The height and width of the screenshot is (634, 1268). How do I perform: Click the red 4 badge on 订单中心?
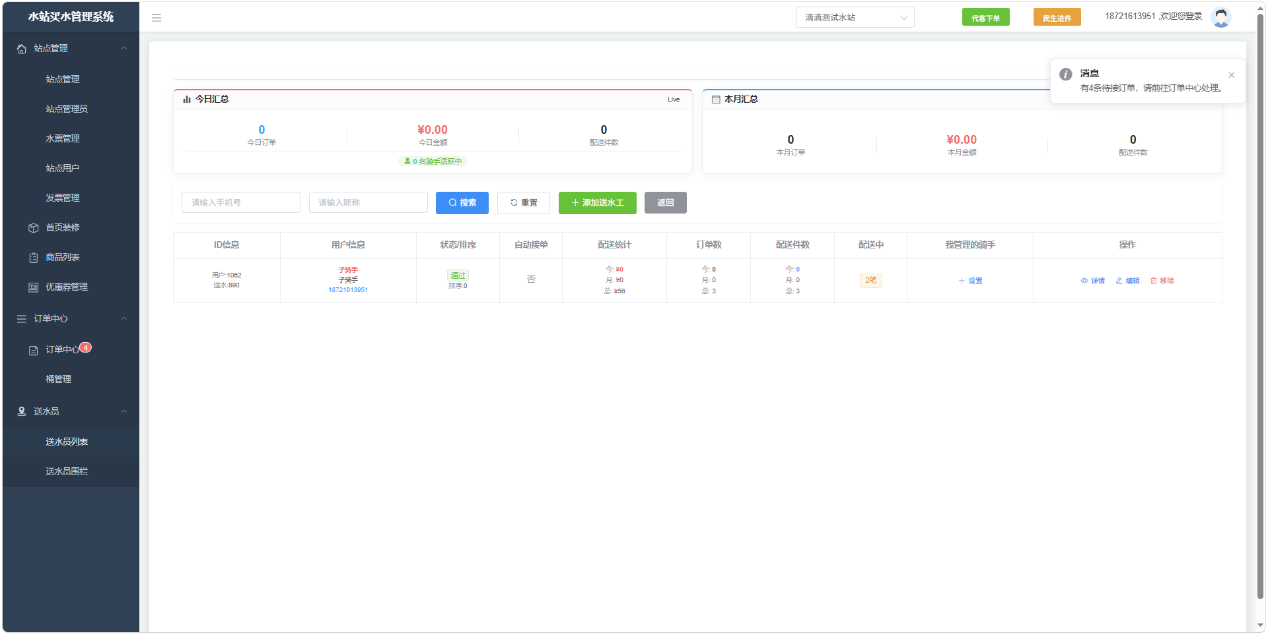click(x=86, y=347)
